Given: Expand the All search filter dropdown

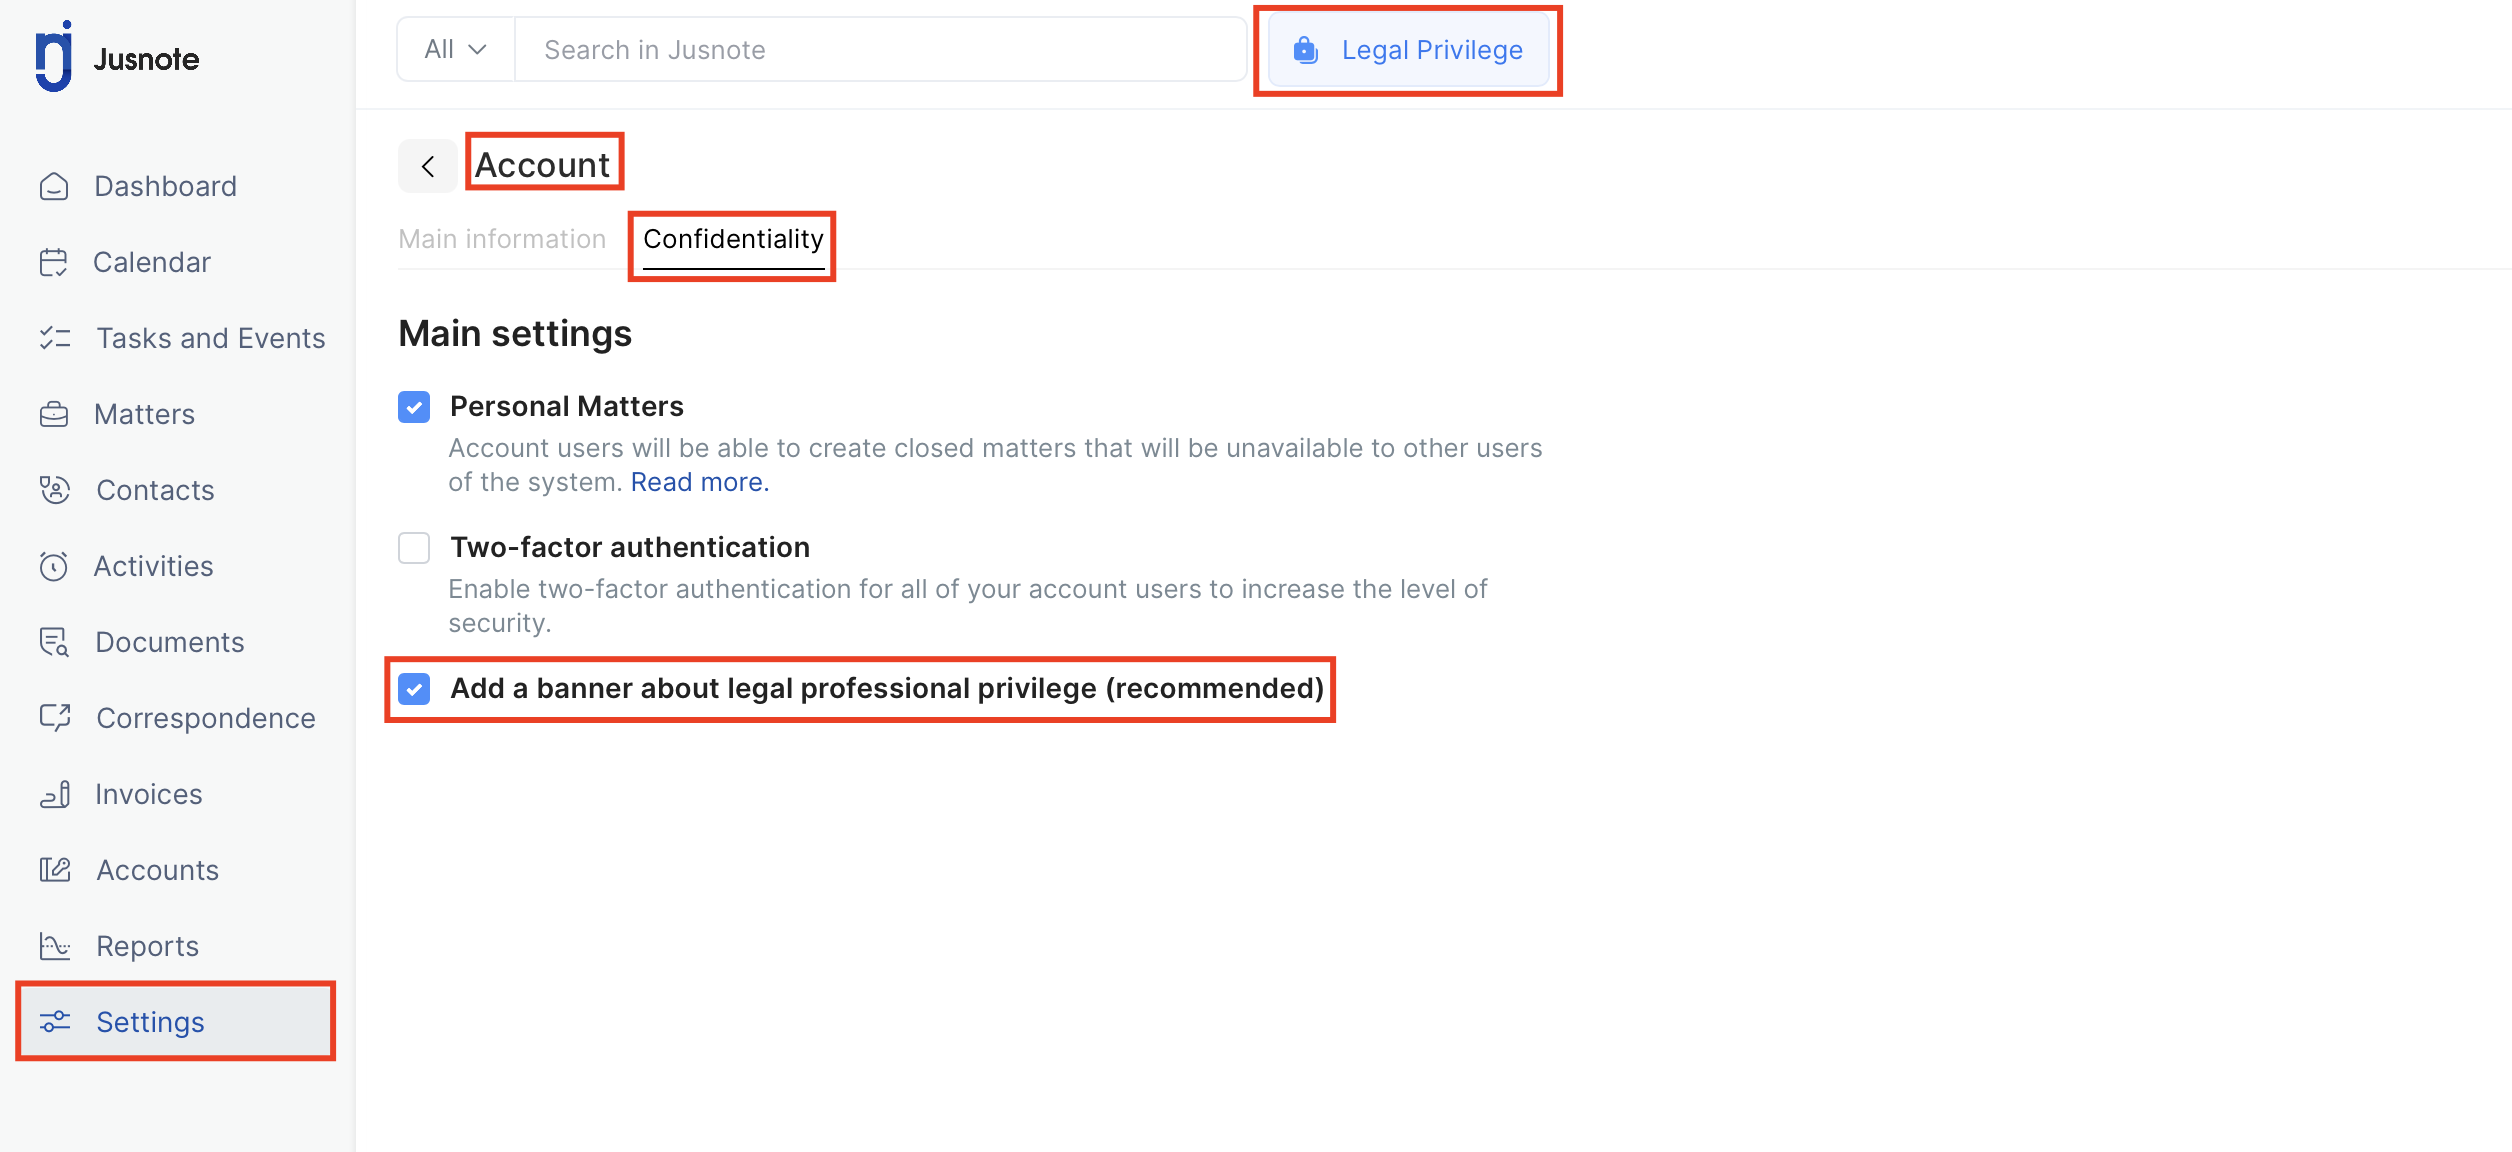Looking at the screenshot, I should pyautogui.click(x=455, y=50).
